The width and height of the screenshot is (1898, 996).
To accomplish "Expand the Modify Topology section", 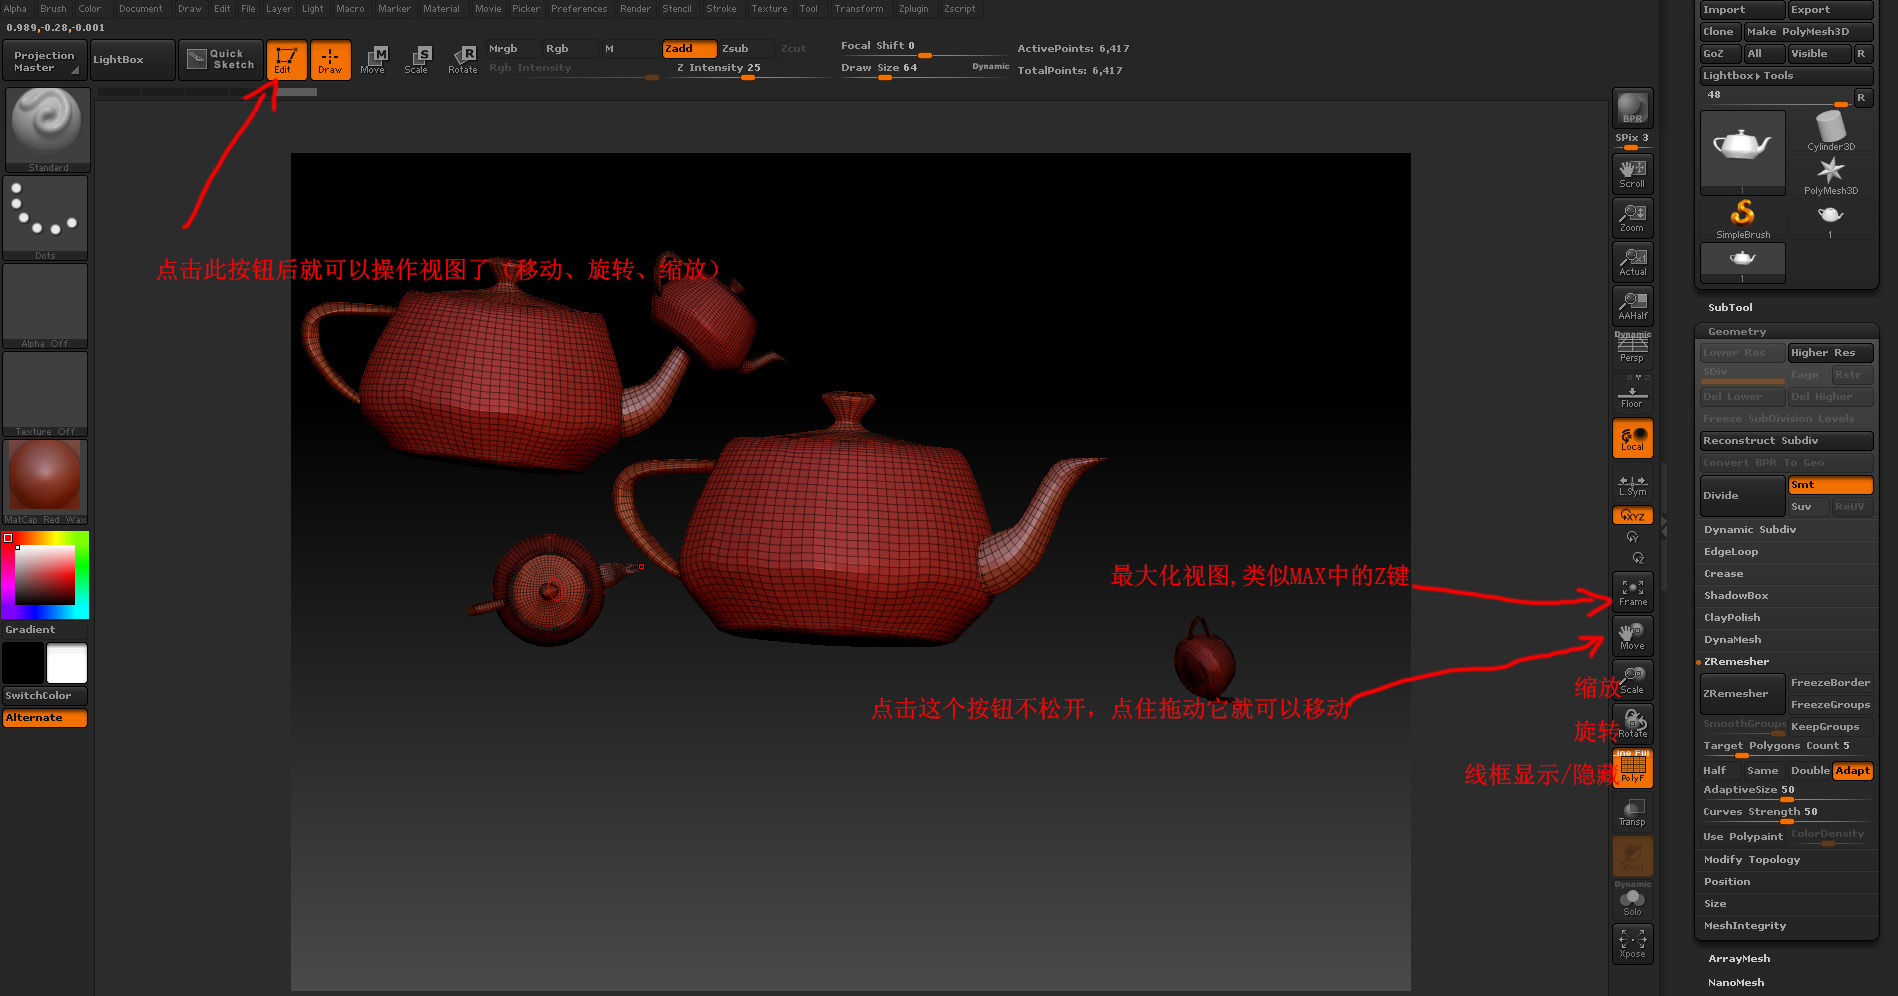I will (x=1752, y=860).
